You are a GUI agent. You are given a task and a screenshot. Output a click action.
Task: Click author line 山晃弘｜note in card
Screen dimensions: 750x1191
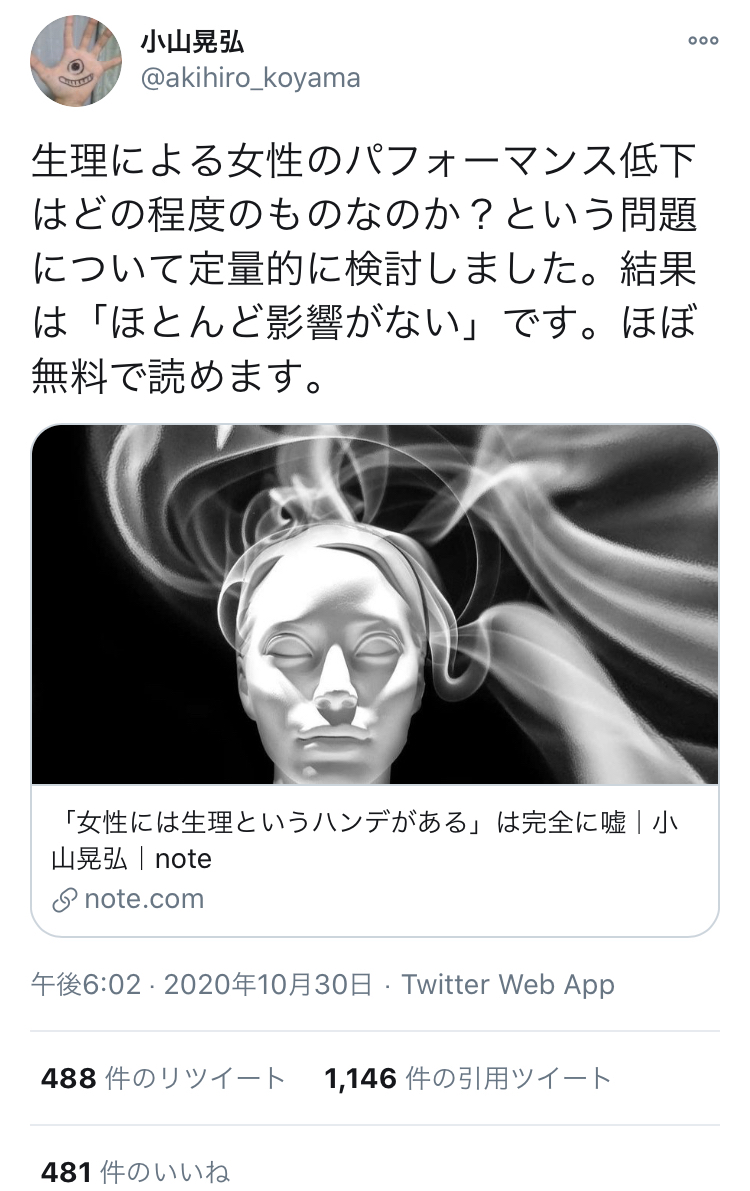click(131, 859)
